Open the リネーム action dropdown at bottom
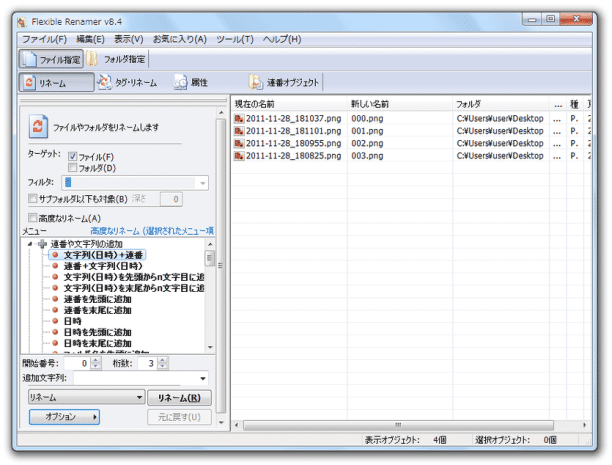612x465 pixels. point(139,397)
